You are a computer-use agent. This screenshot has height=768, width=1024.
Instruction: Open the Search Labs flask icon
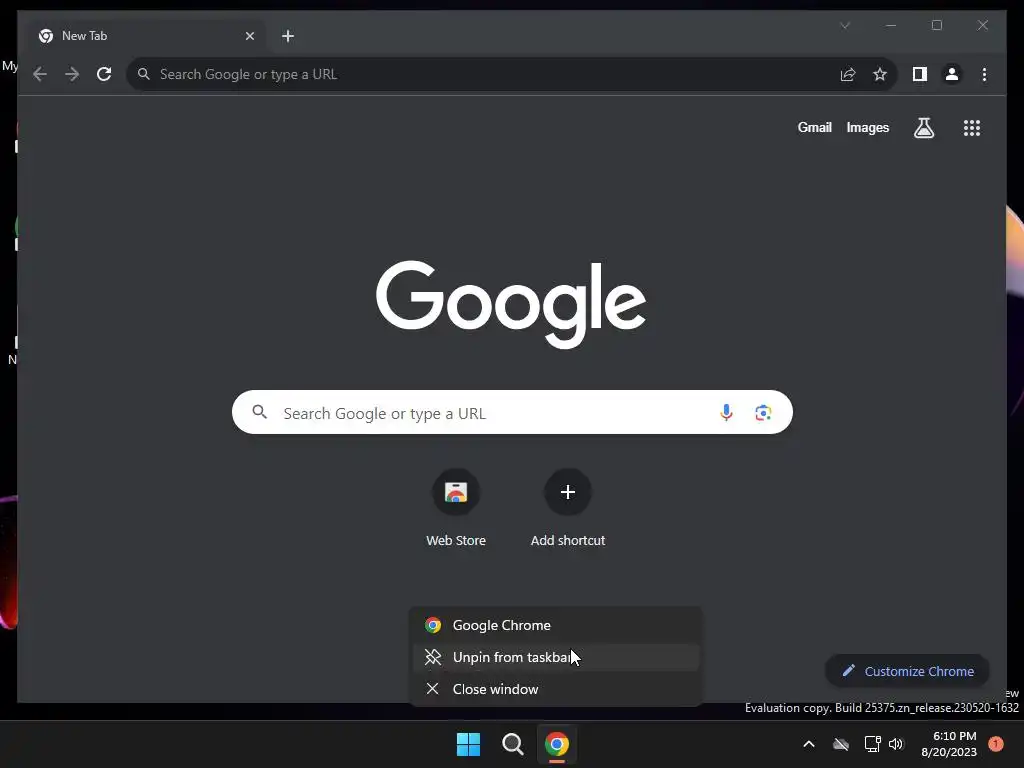923,127
